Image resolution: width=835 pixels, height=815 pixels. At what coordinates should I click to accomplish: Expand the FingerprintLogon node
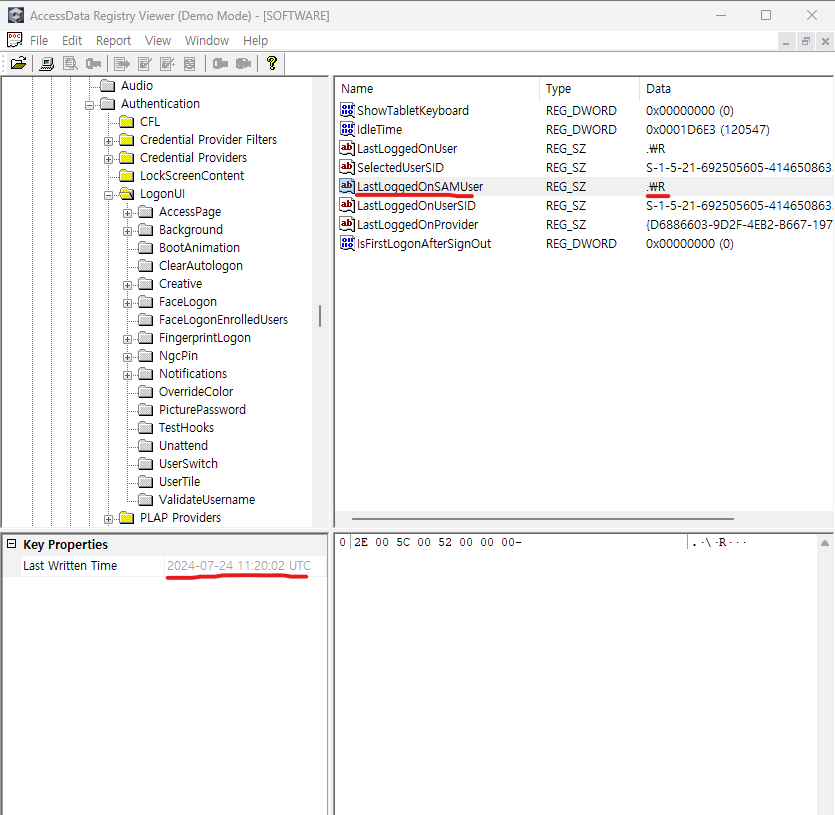(x=127, y=339)
